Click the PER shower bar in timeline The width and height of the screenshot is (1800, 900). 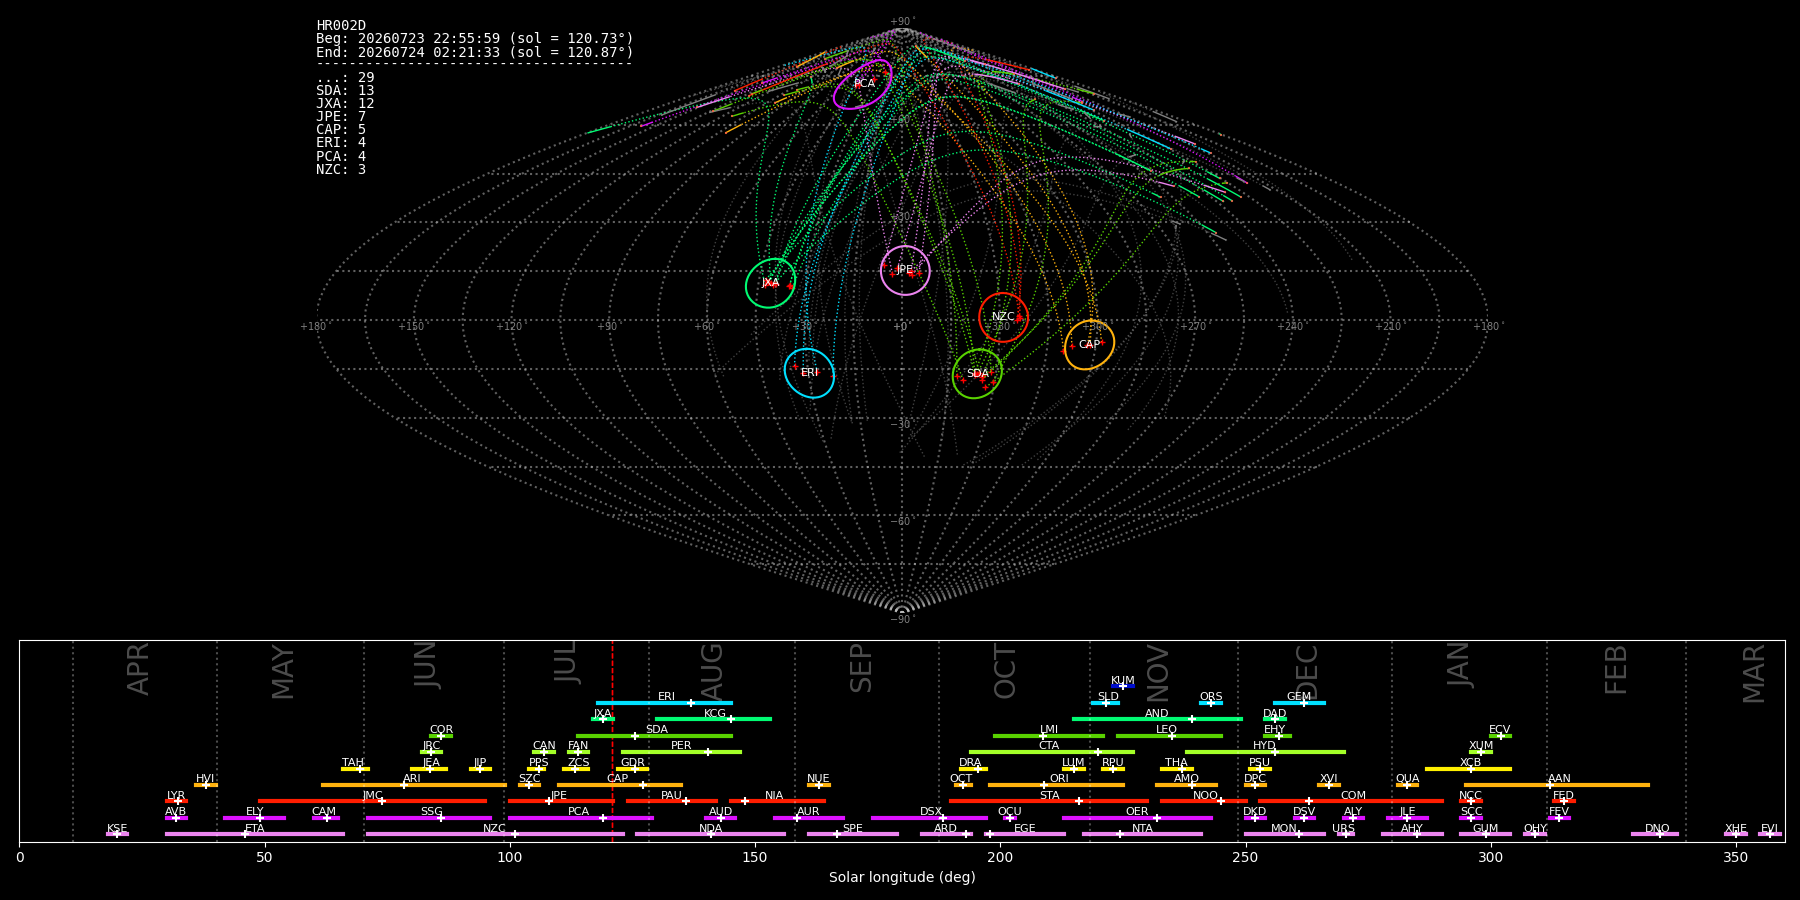(x=681, y=752)
